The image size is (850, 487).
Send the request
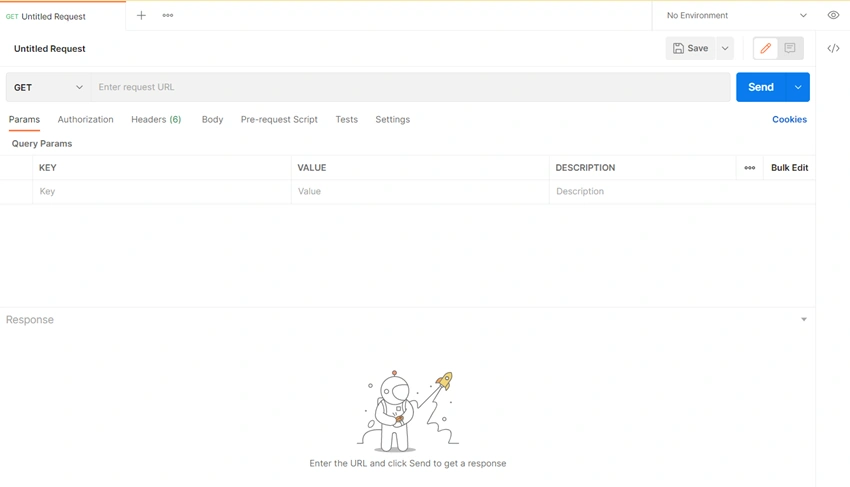(x=761, y=87)
